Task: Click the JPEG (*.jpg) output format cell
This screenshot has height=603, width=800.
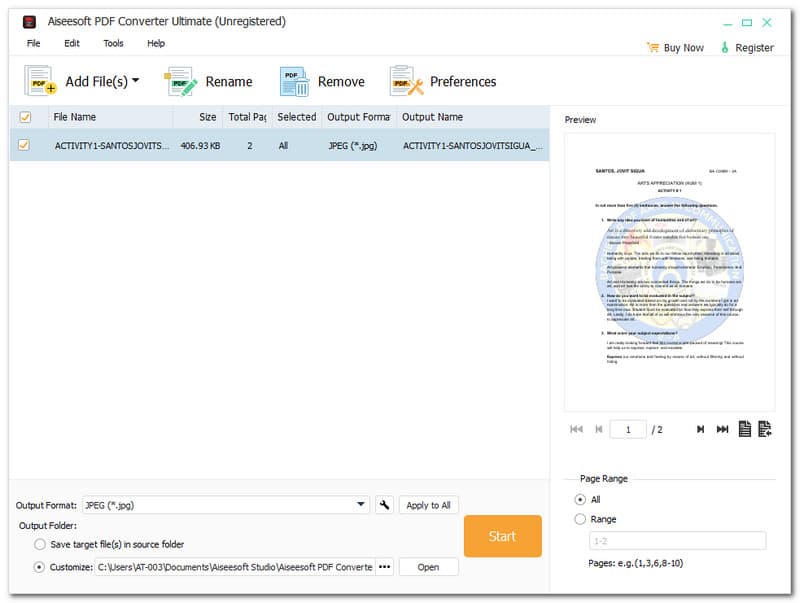Action: pos(353,146)
